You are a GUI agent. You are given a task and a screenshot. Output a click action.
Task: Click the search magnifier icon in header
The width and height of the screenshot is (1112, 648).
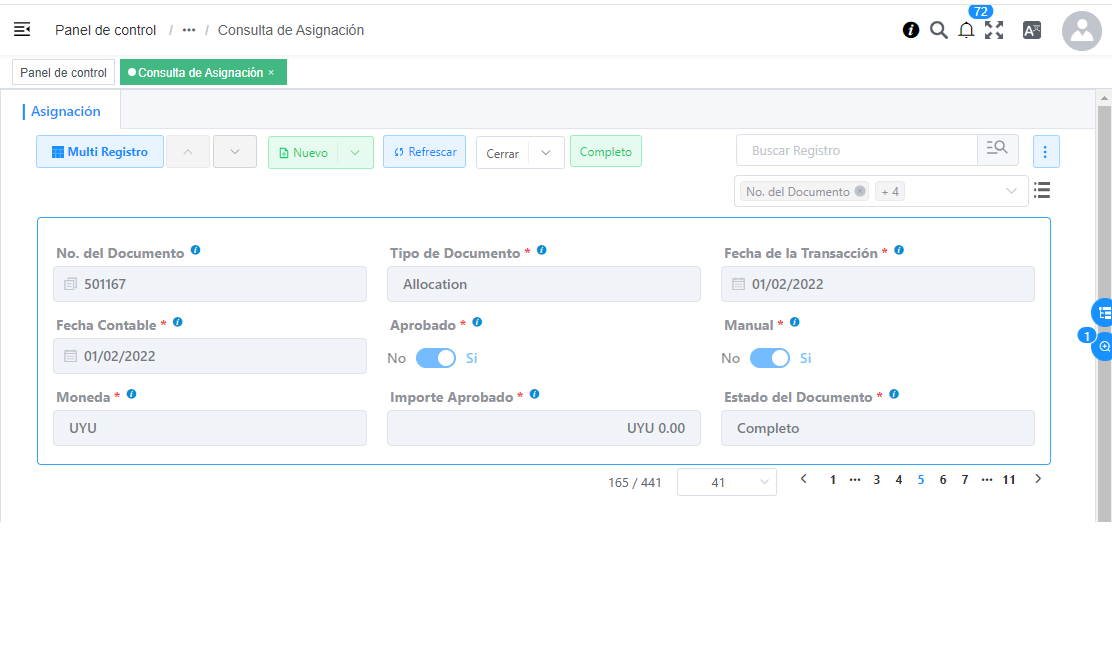tap(938, 30)
